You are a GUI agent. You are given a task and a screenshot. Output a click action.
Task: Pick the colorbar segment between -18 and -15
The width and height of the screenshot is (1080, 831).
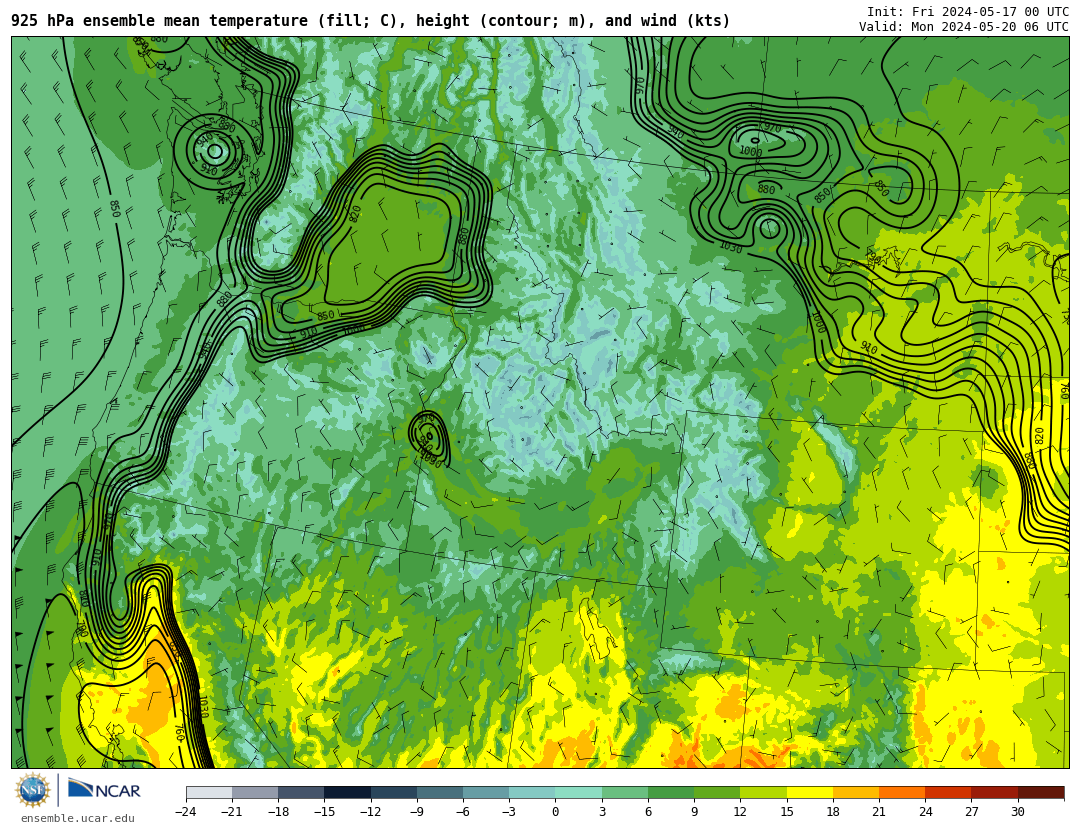[302, 792]
